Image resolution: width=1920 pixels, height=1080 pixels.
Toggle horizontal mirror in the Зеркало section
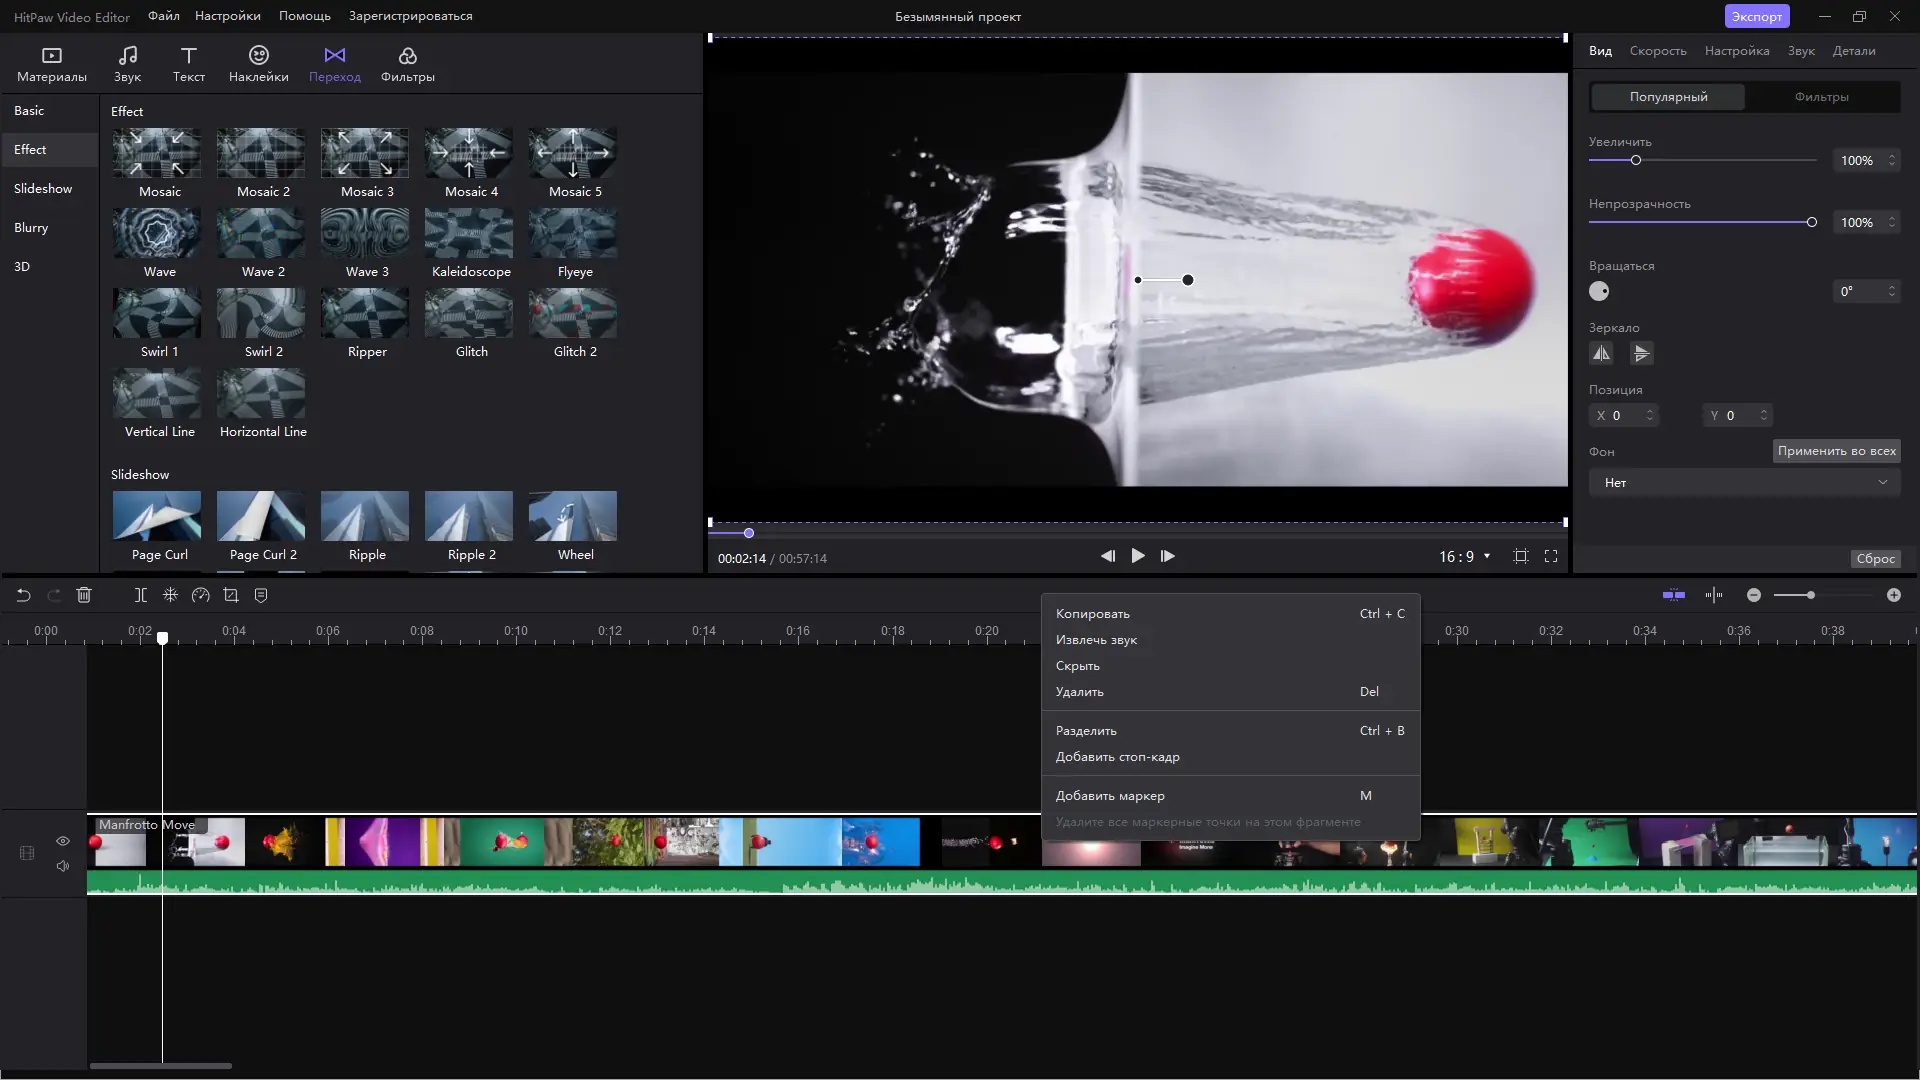(x=1602, y=353)
